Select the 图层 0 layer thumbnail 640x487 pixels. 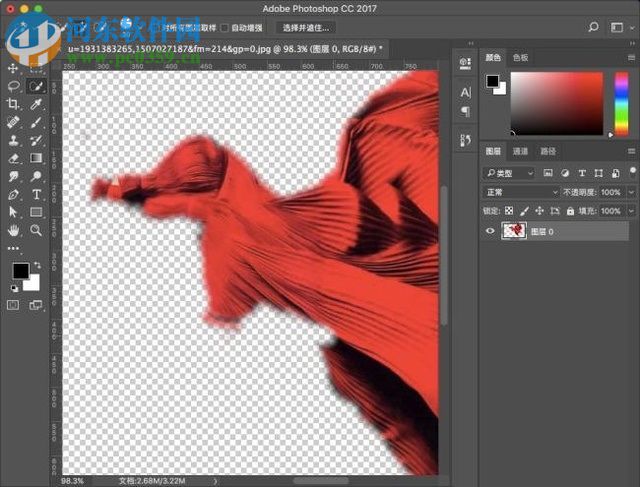pos(514,230)
